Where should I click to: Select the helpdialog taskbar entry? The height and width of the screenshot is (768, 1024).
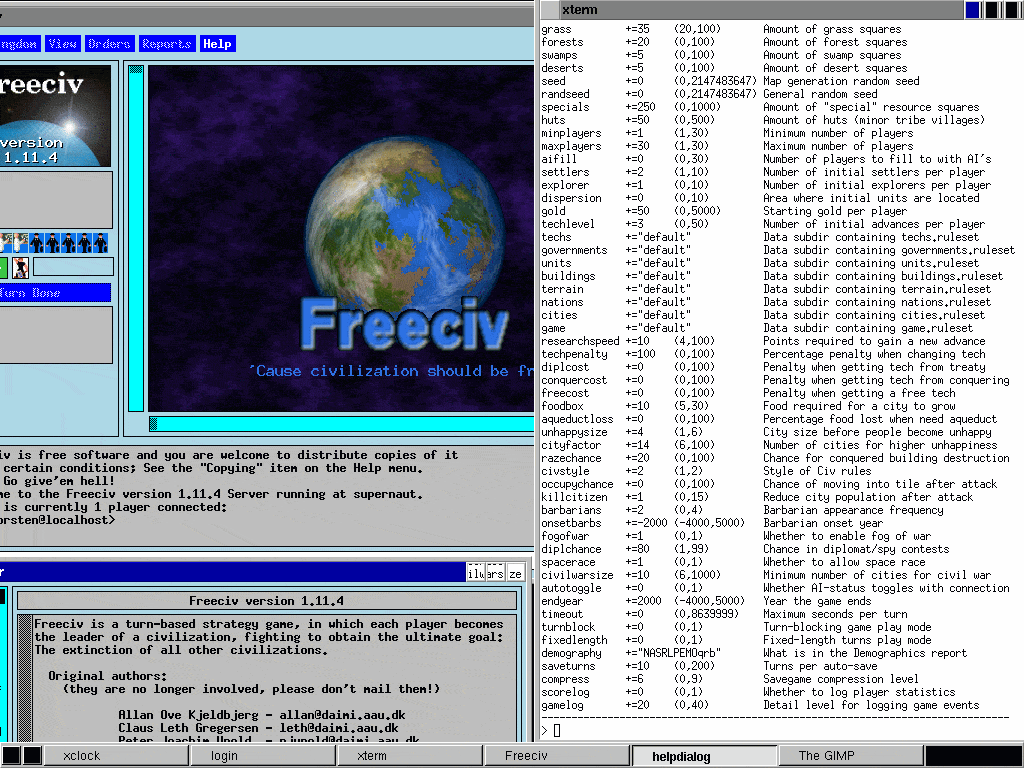click(680, 756)
